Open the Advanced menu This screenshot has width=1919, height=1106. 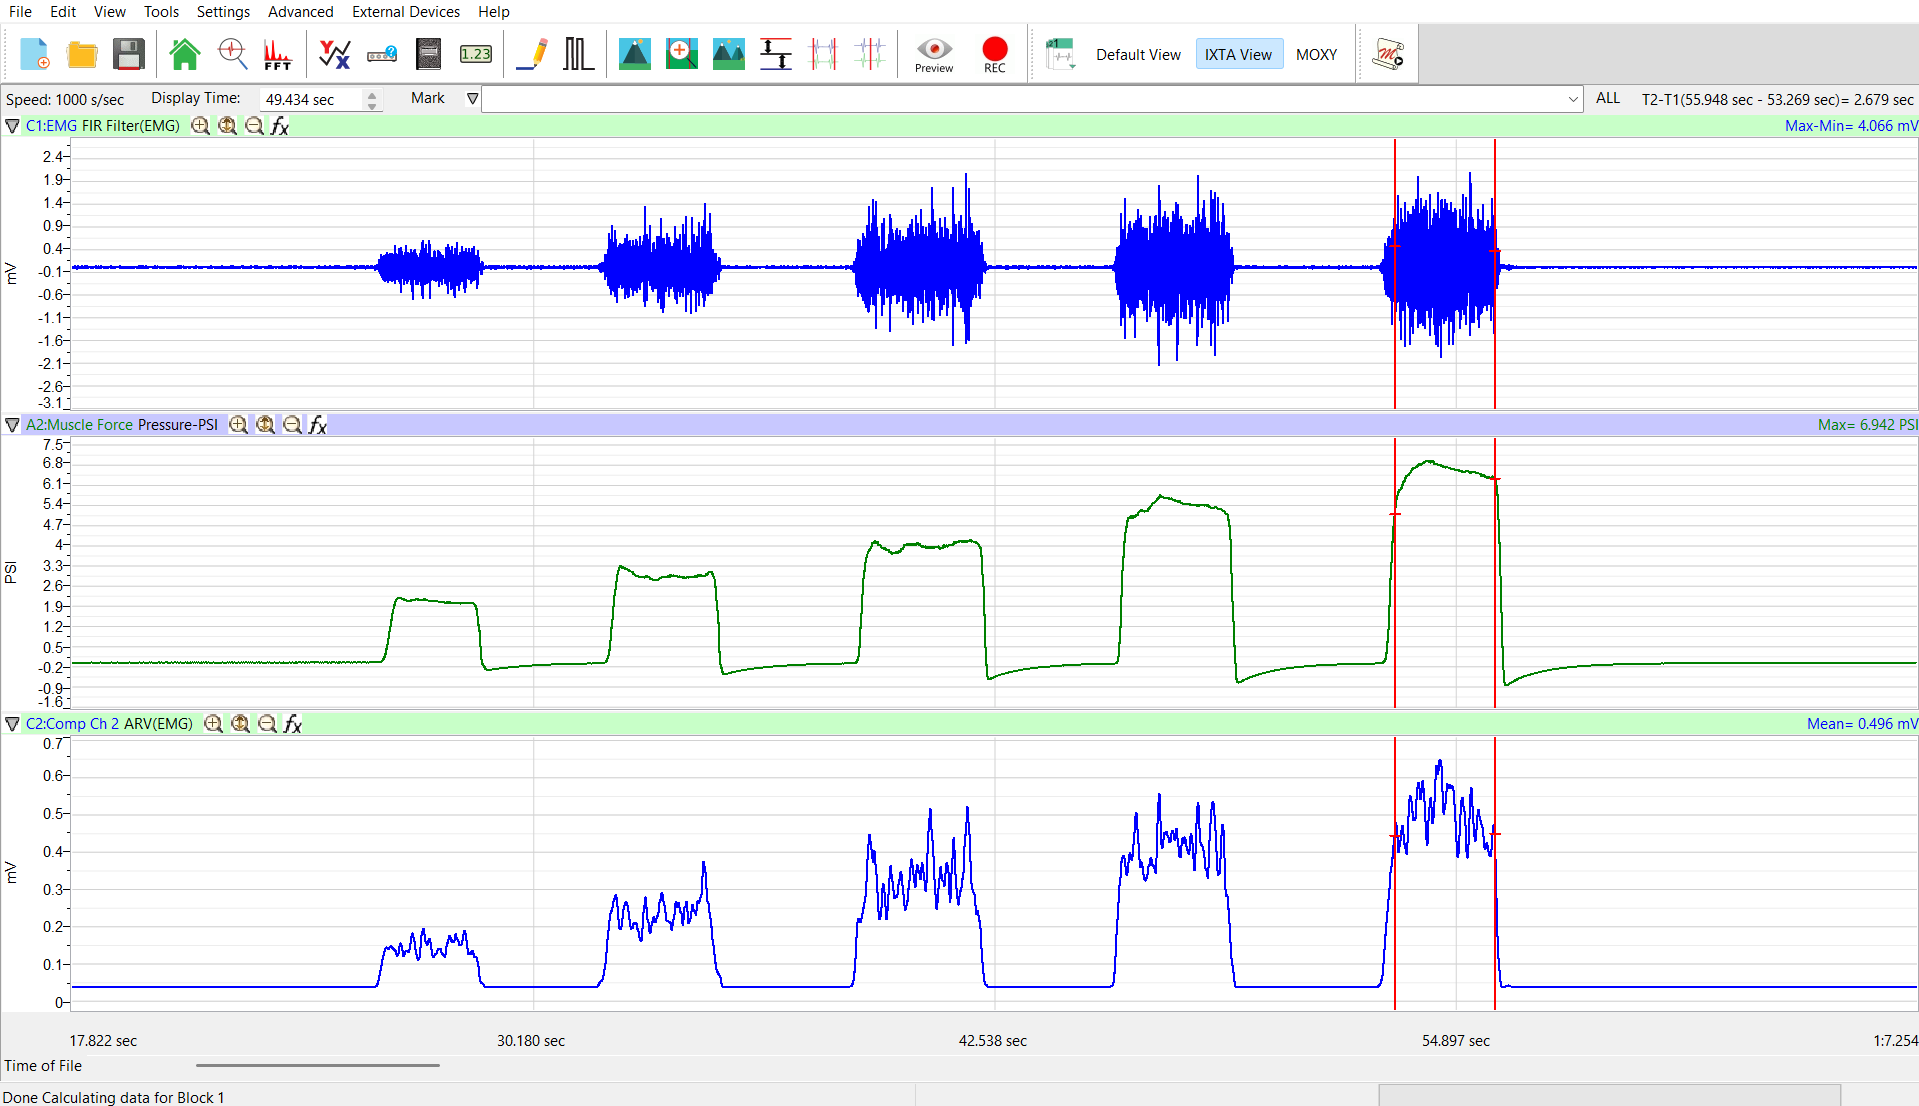(300, 12)
